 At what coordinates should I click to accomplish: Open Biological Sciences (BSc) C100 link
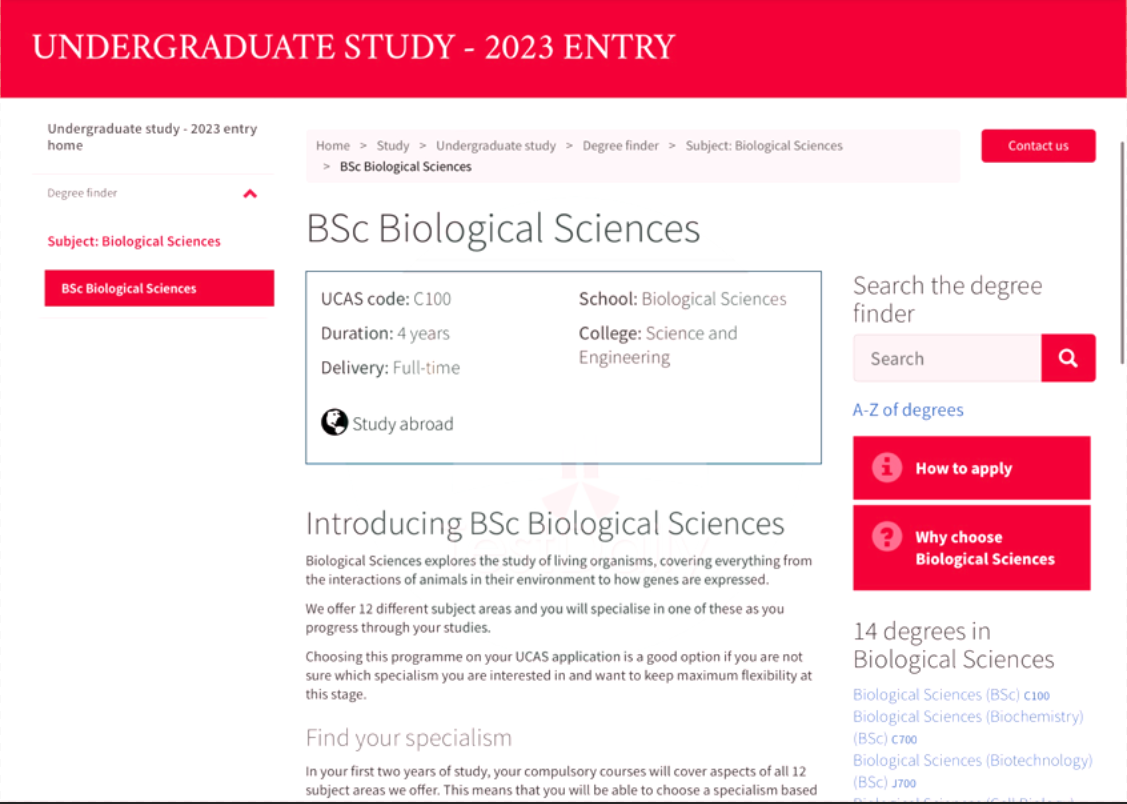tap(951, 695)
